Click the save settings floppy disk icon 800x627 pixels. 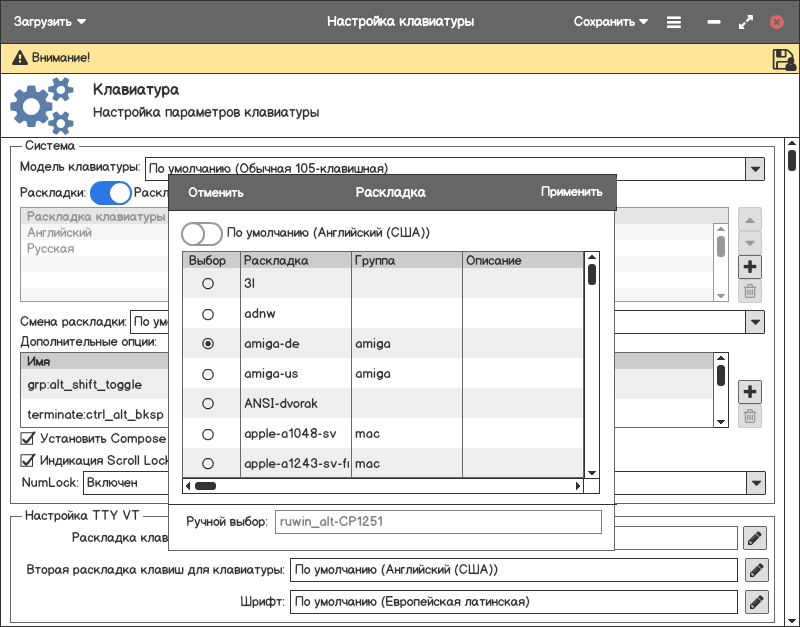[x=783, y=59]
